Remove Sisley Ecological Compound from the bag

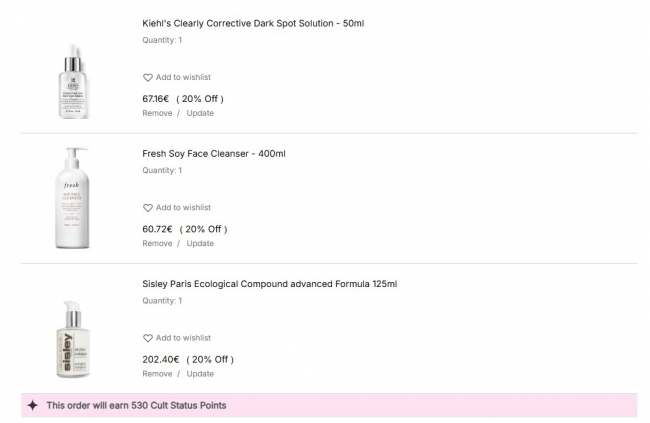[157, 374]
